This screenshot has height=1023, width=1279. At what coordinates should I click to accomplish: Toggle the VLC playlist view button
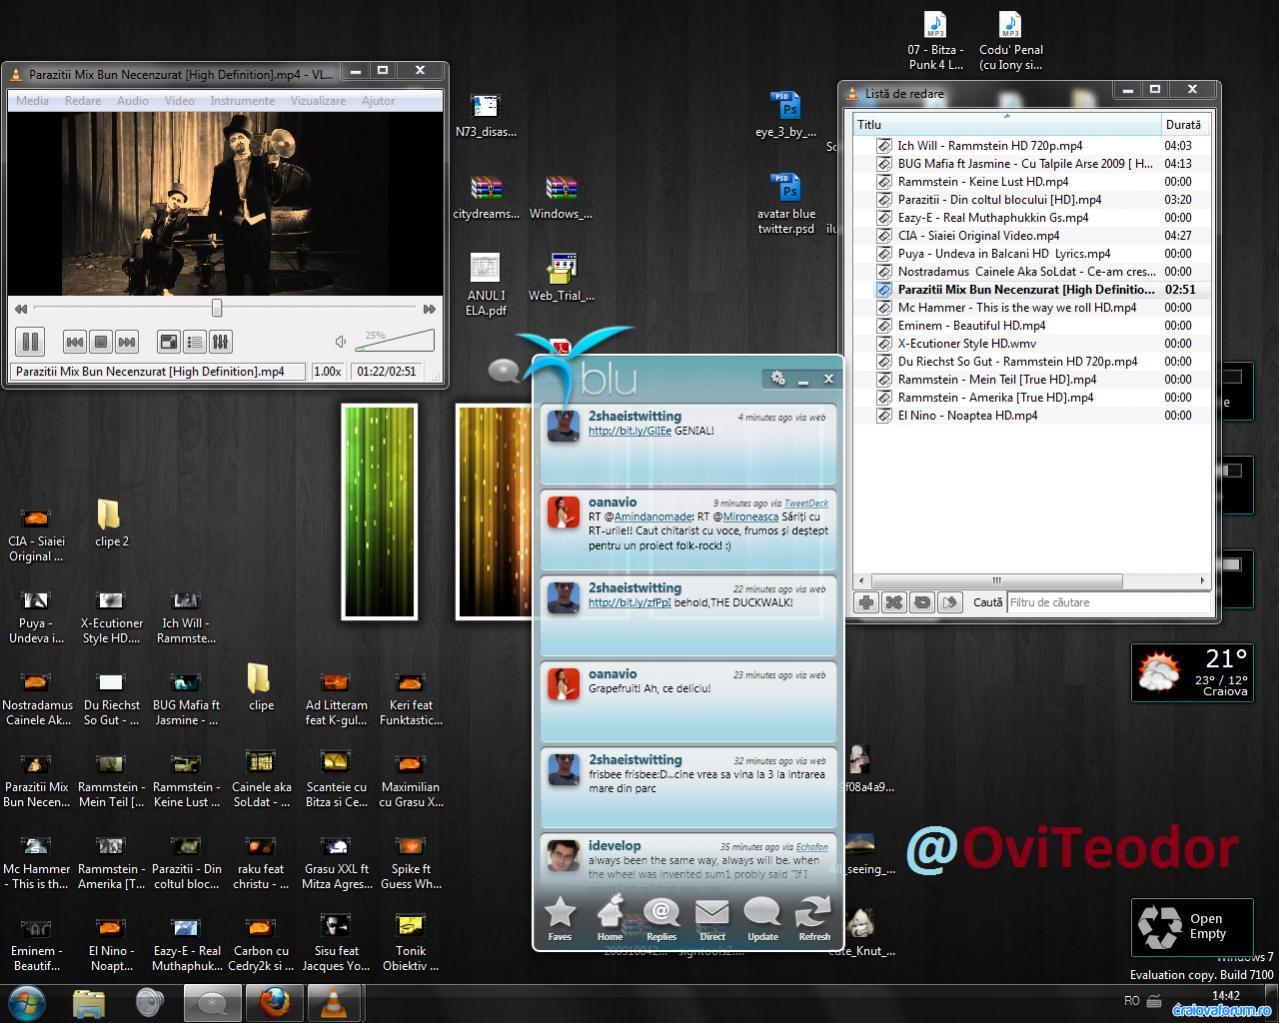tap(195, 342)
